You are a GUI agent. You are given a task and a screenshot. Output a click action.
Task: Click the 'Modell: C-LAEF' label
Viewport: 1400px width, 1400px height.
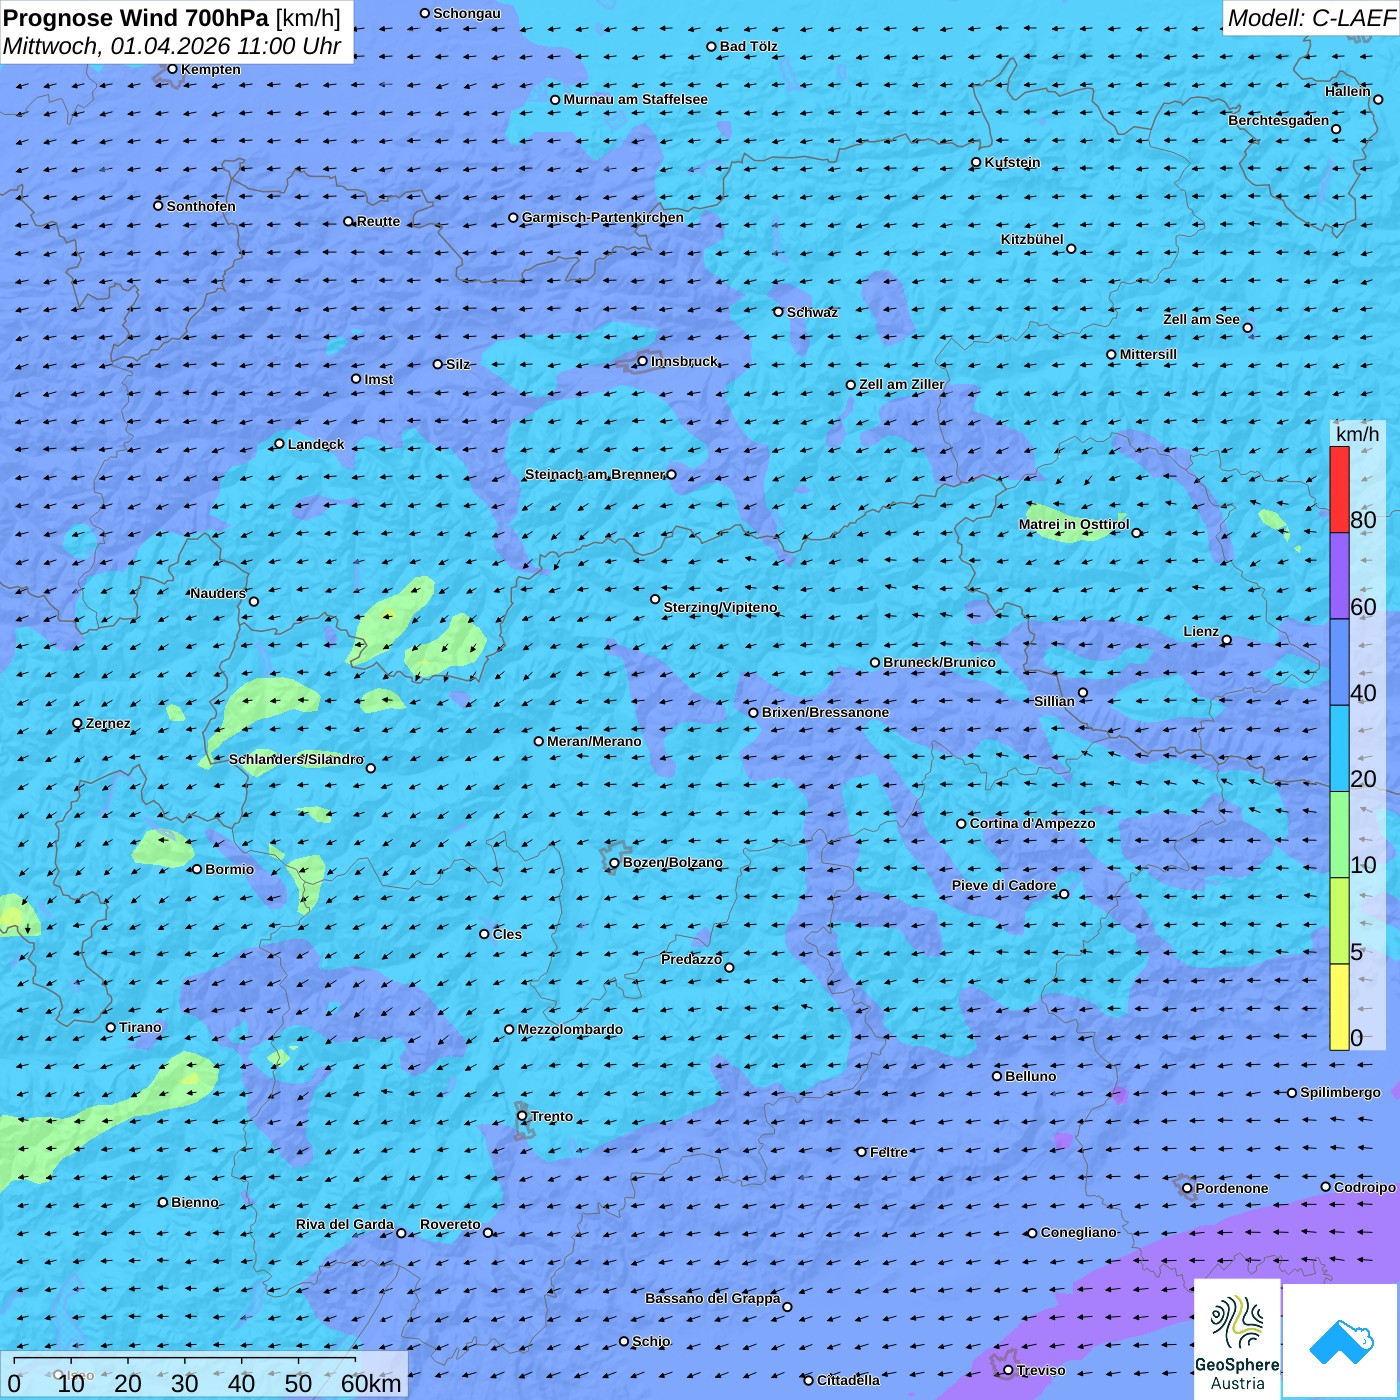(1311, 18)
